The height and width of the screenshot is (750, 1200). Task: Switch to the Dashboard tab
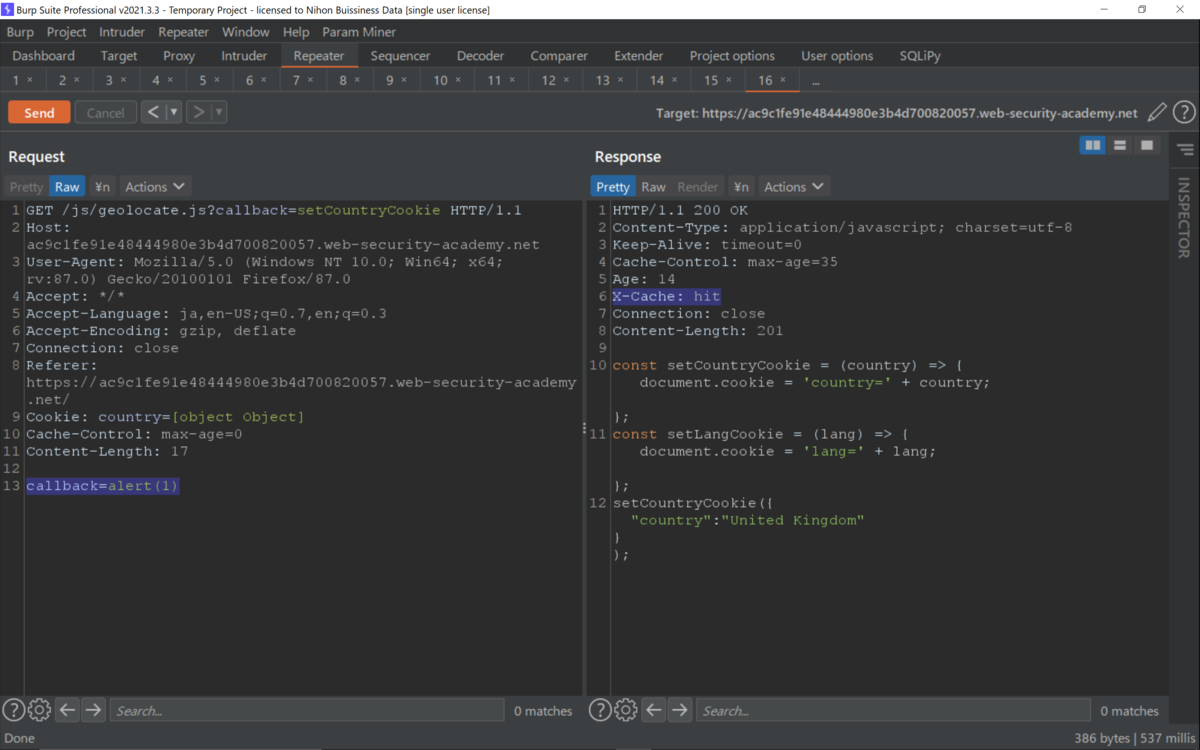point(44,56)
